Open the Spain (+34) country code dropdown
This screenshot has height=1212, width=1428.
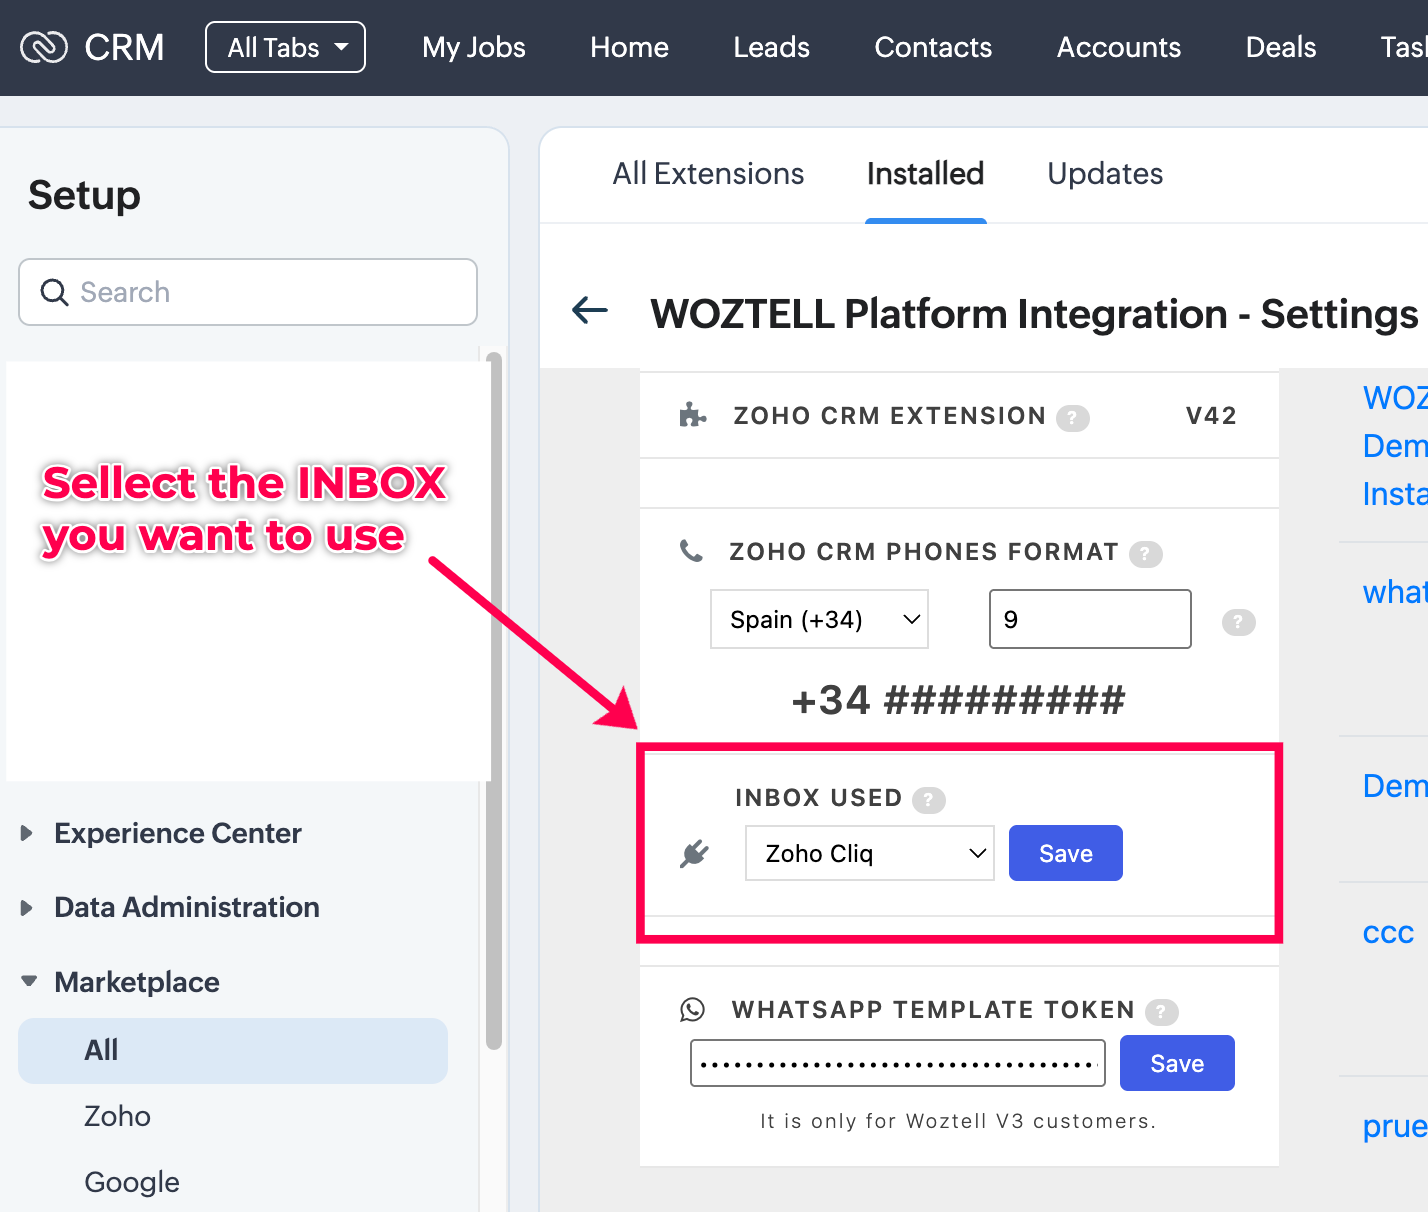(x=819, y=619)
